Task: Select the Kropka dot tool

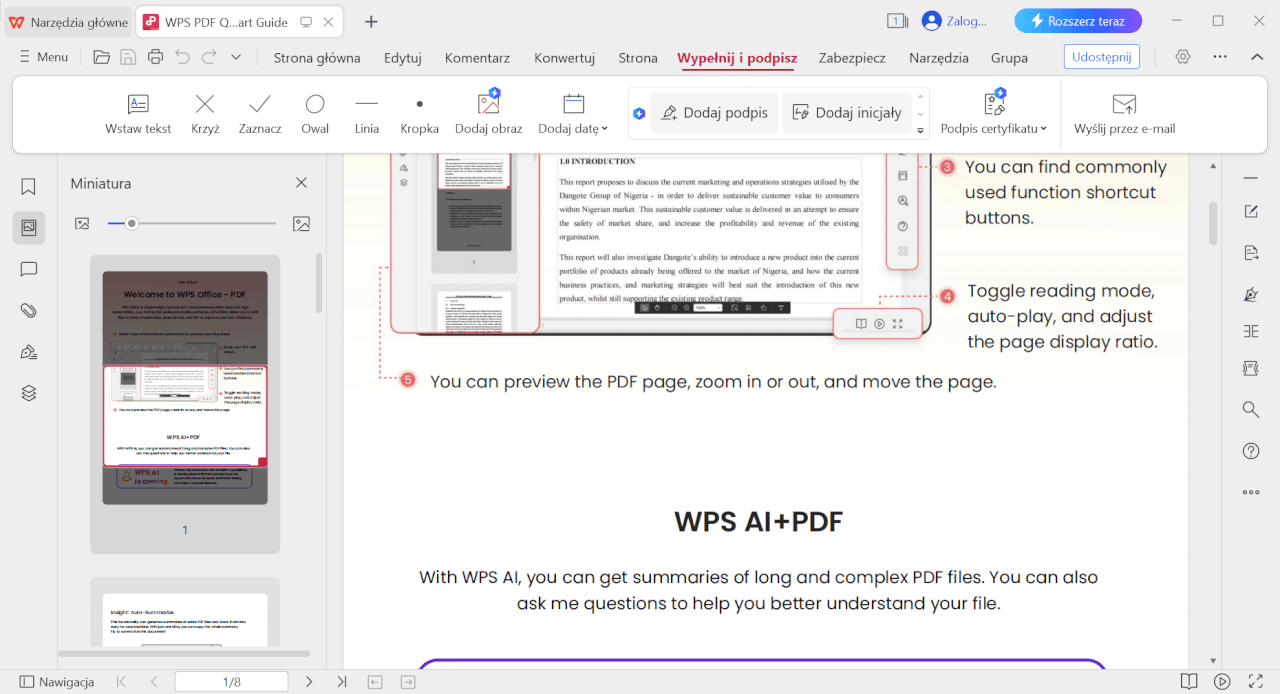Action: click(x=419, y=114)
